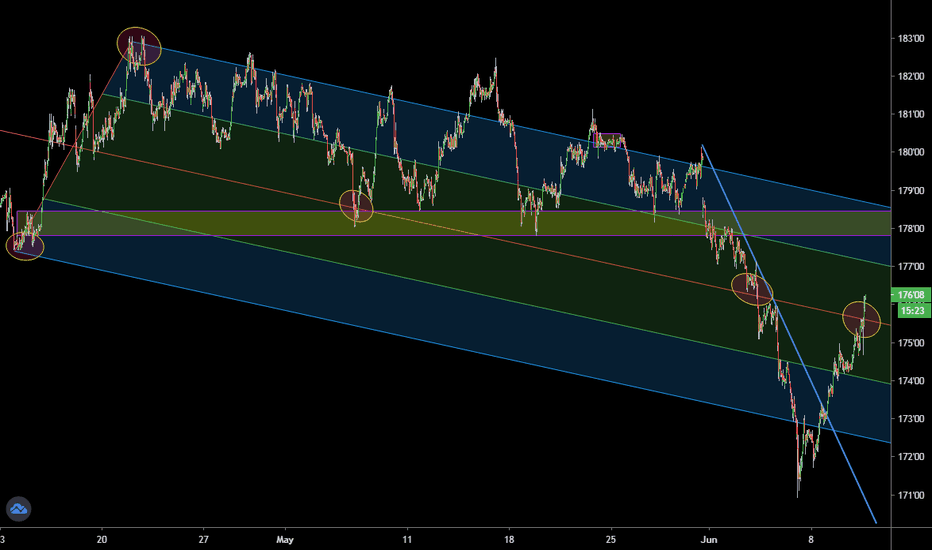Select the ellipse drawing above the 11 date

[356, 206]
